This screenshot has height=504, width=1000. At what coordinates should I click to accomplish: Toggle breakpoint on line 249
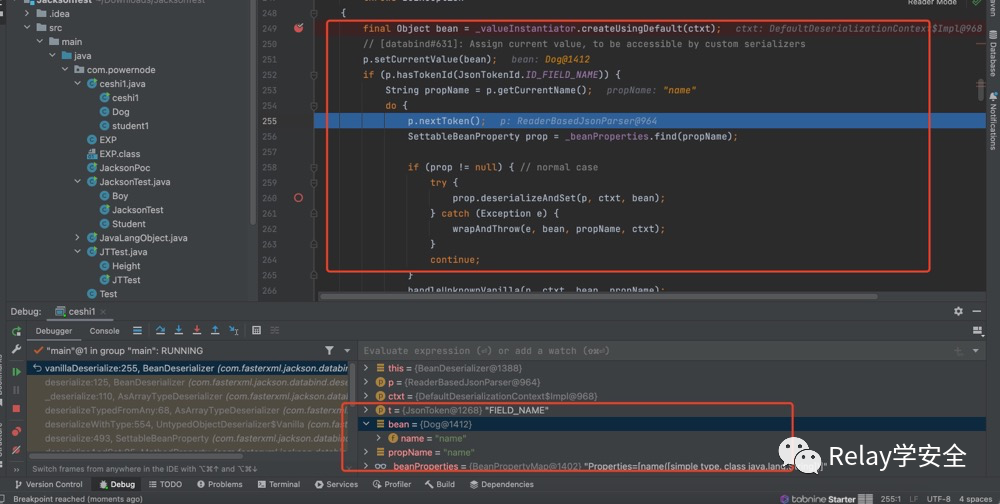[298, 28]
